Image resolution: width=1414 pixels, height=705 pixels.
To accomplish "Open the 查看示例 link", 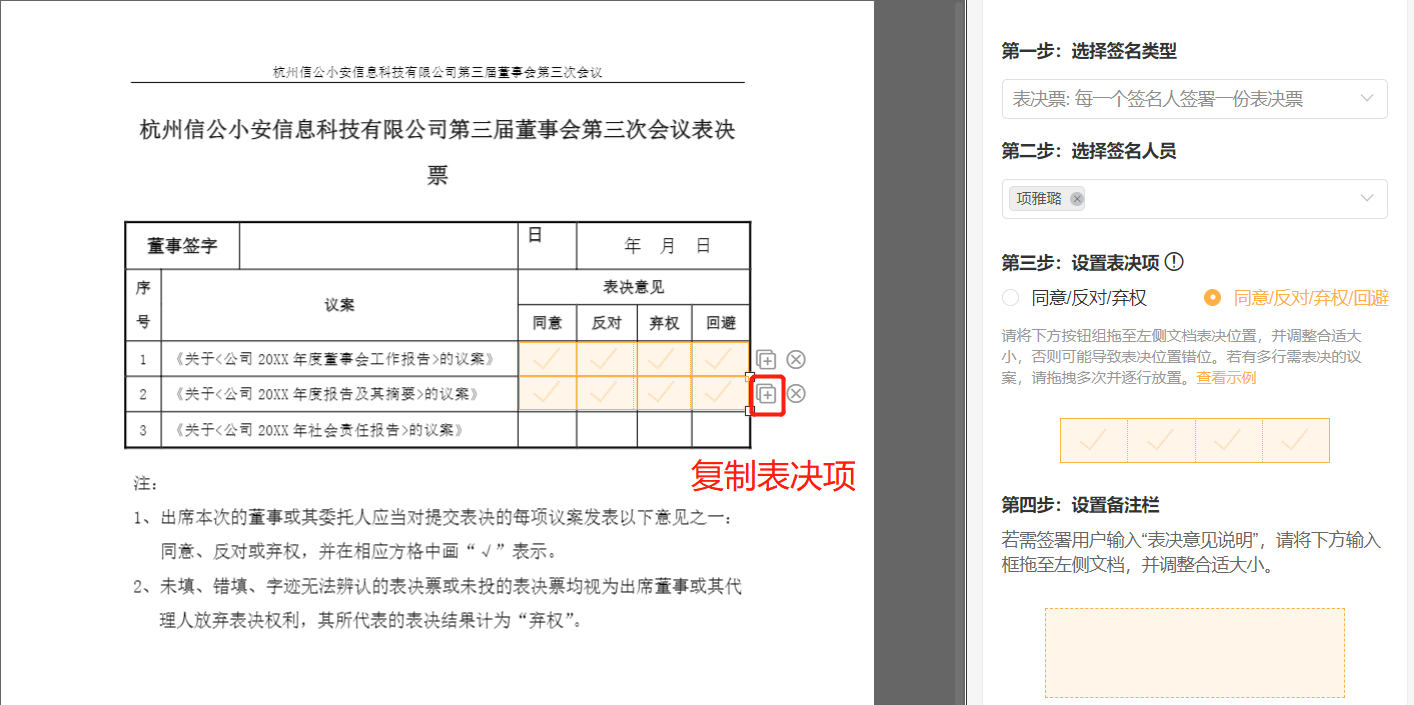I will tap(1226, 378).
